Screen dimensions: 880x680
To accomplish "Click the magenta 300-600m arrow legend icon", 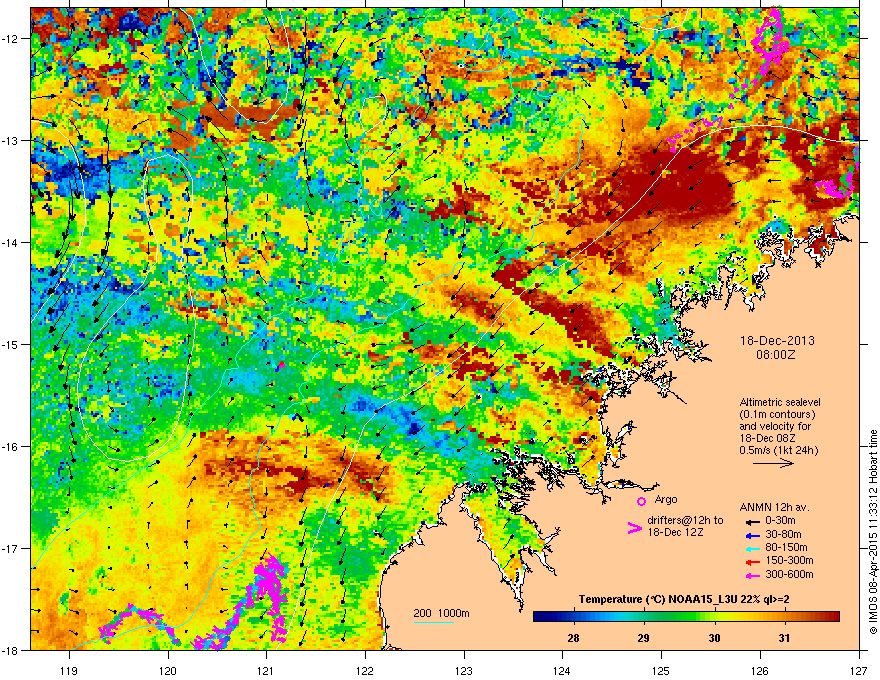I will [x=751, y=575].
